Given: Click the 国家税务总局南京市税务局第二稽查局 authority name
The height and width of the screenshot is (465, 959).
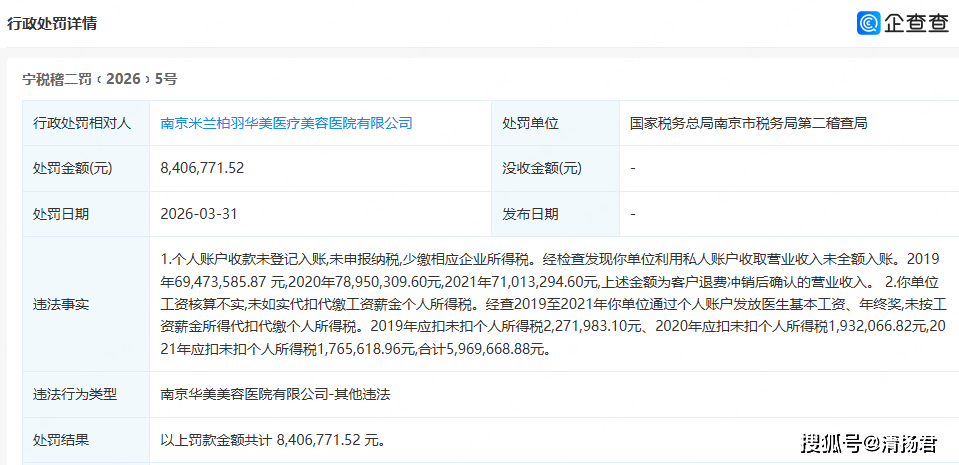Looking at the screenshot, I should pyautogui.click(x=748, y=124).
